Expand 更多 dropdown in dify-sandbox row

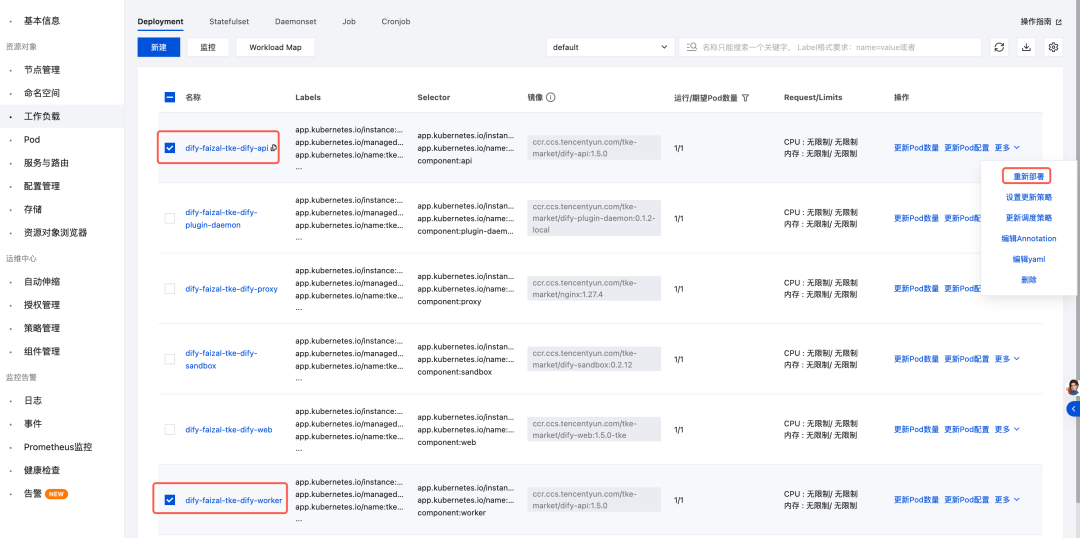[x=1007, y=359]
